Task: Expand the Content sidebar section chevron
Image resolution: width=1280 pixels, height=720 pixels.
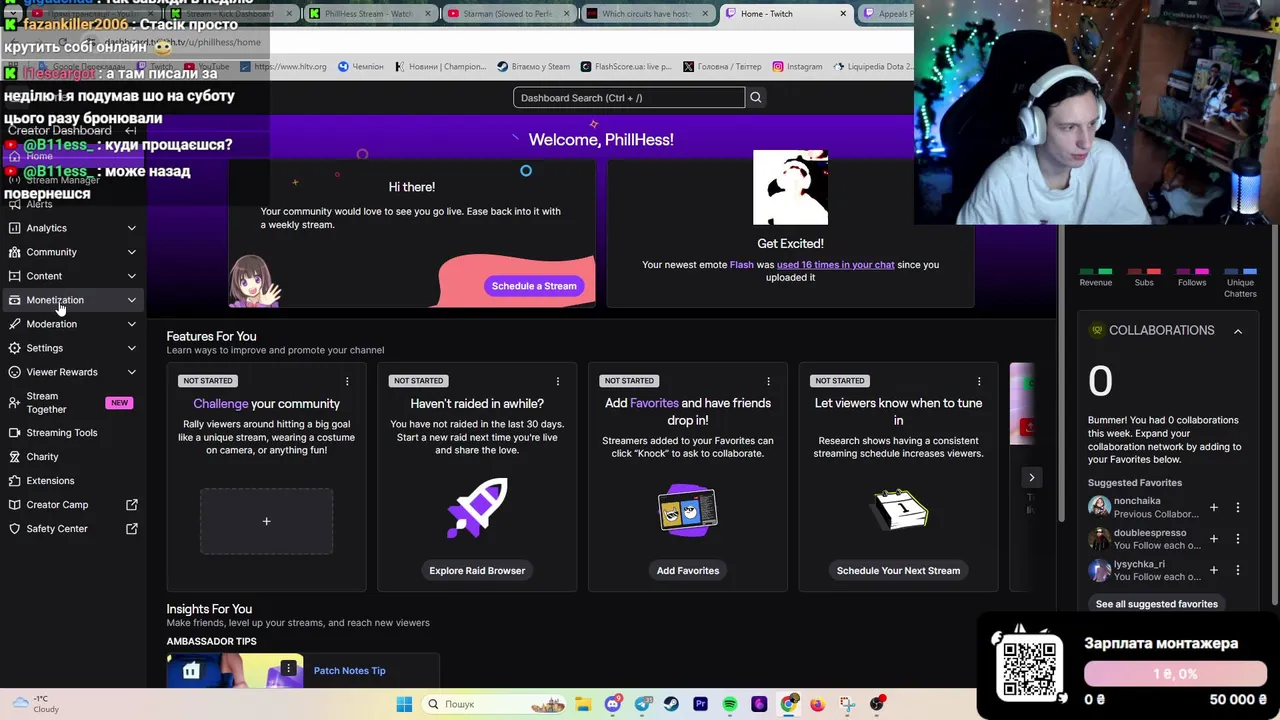Action: tap(131, 276)
